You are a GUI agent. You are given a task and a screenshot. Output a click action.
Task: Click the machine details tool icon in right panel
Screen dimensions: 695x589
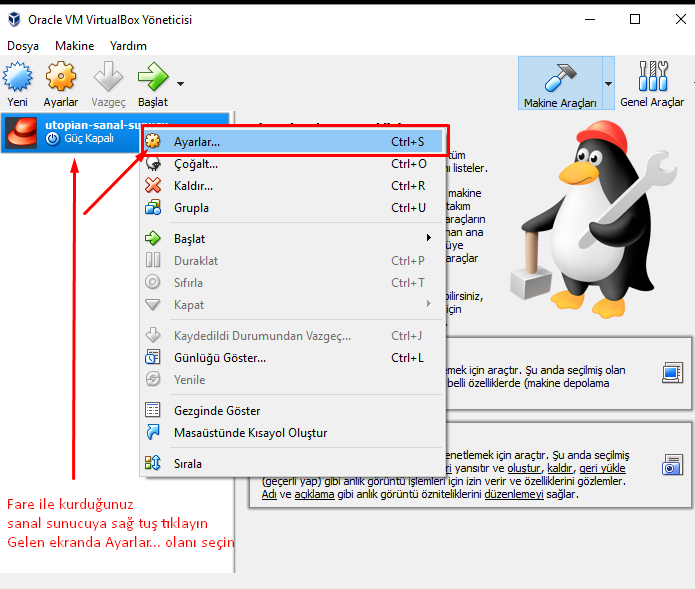[x=672, y=373]
